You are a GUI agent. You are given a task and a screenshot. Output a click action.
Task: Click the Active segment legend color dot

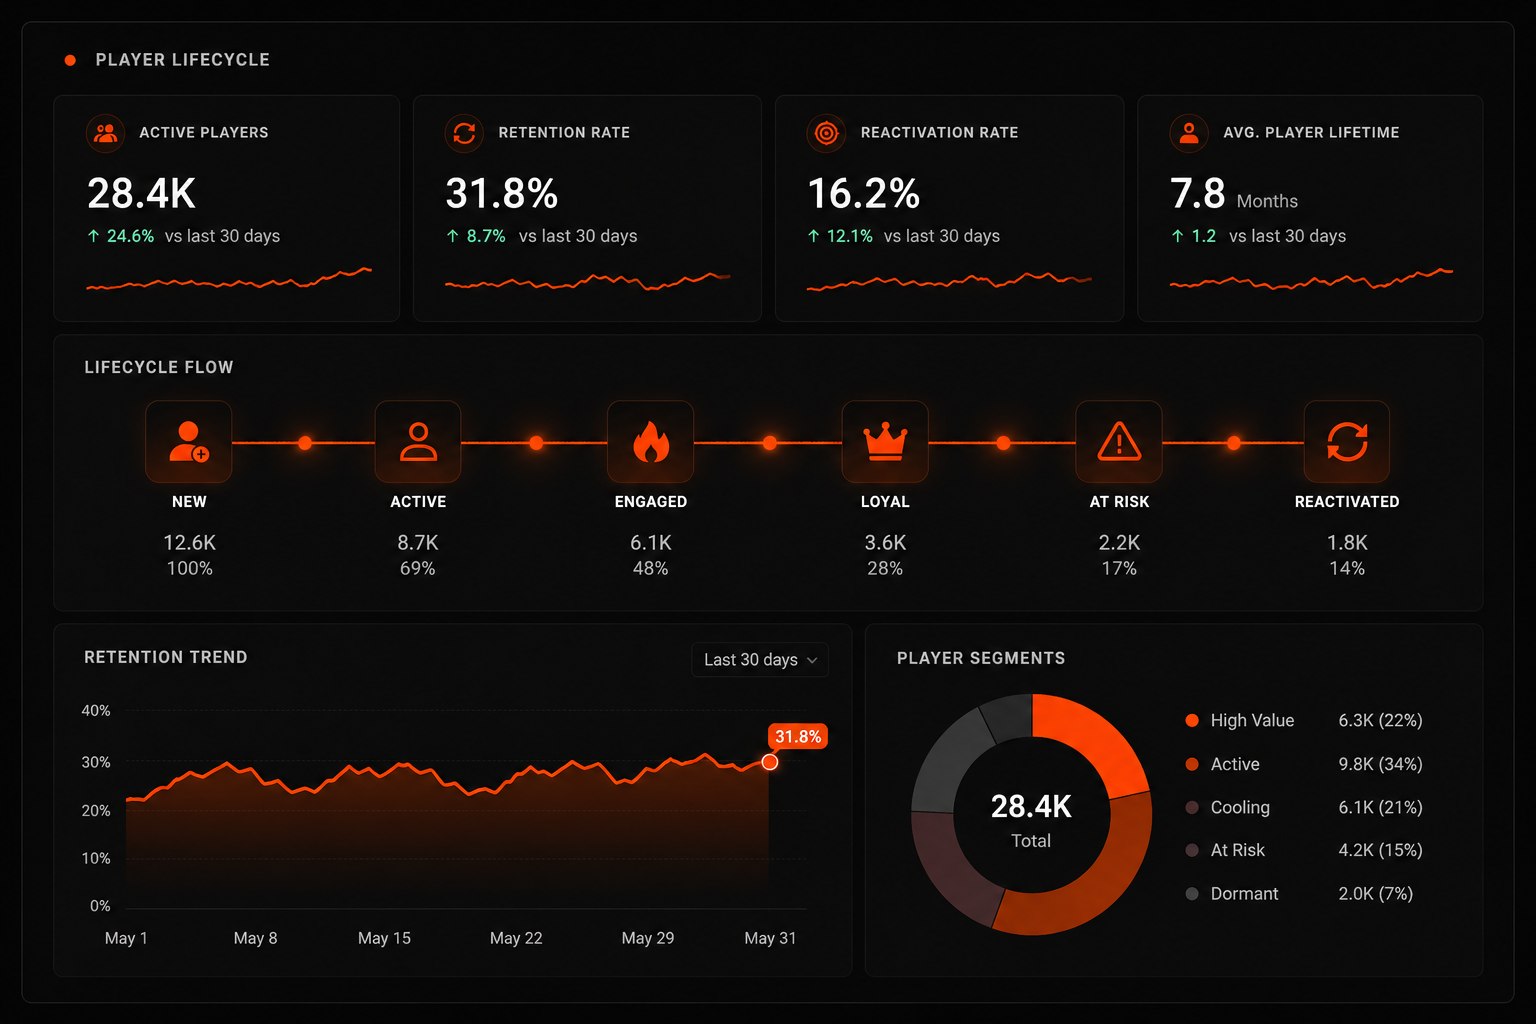click(x=1192, y=764)
